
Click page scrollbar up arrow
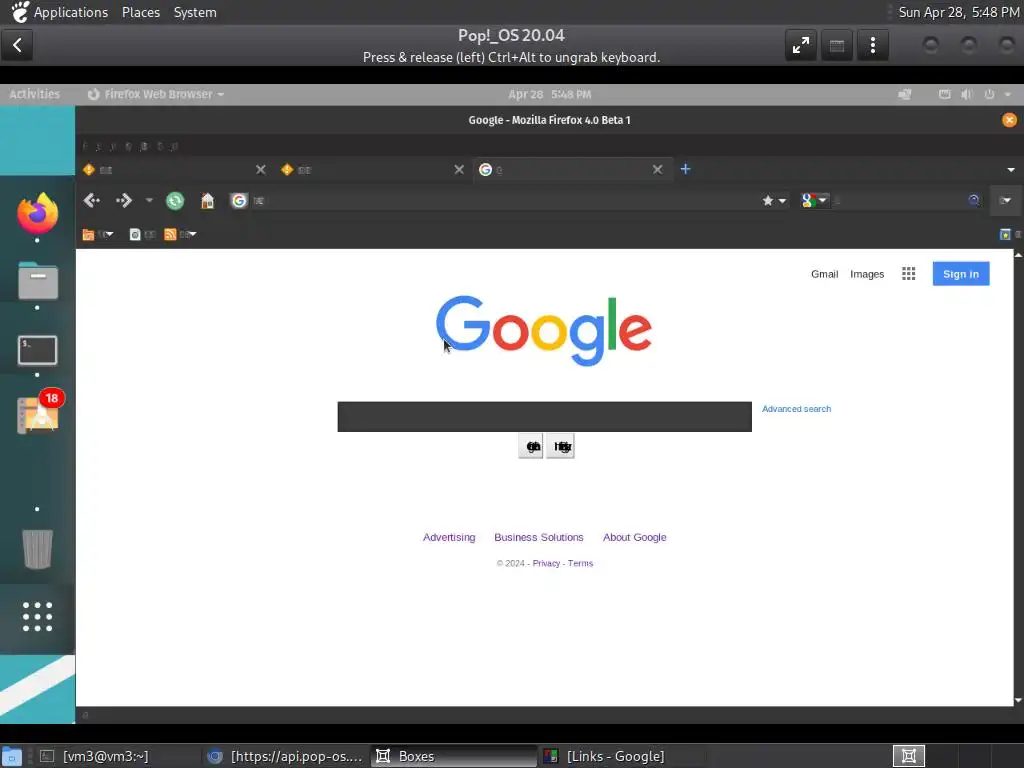tap(1017, 255)
